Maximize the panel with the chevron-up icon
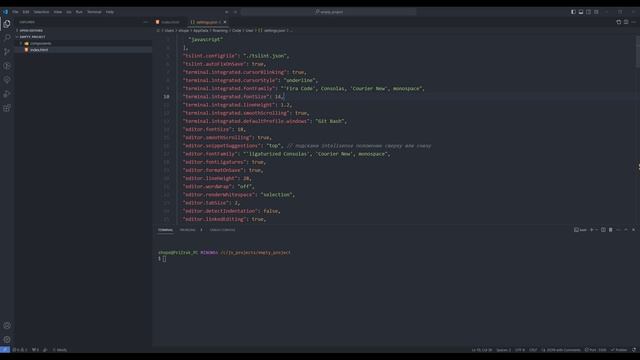 pyautogui.click(x=626, y=230)
